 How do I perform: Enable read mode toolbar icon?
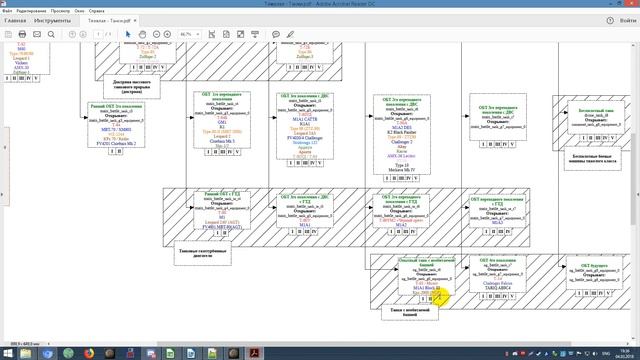[x=255, y=34]
